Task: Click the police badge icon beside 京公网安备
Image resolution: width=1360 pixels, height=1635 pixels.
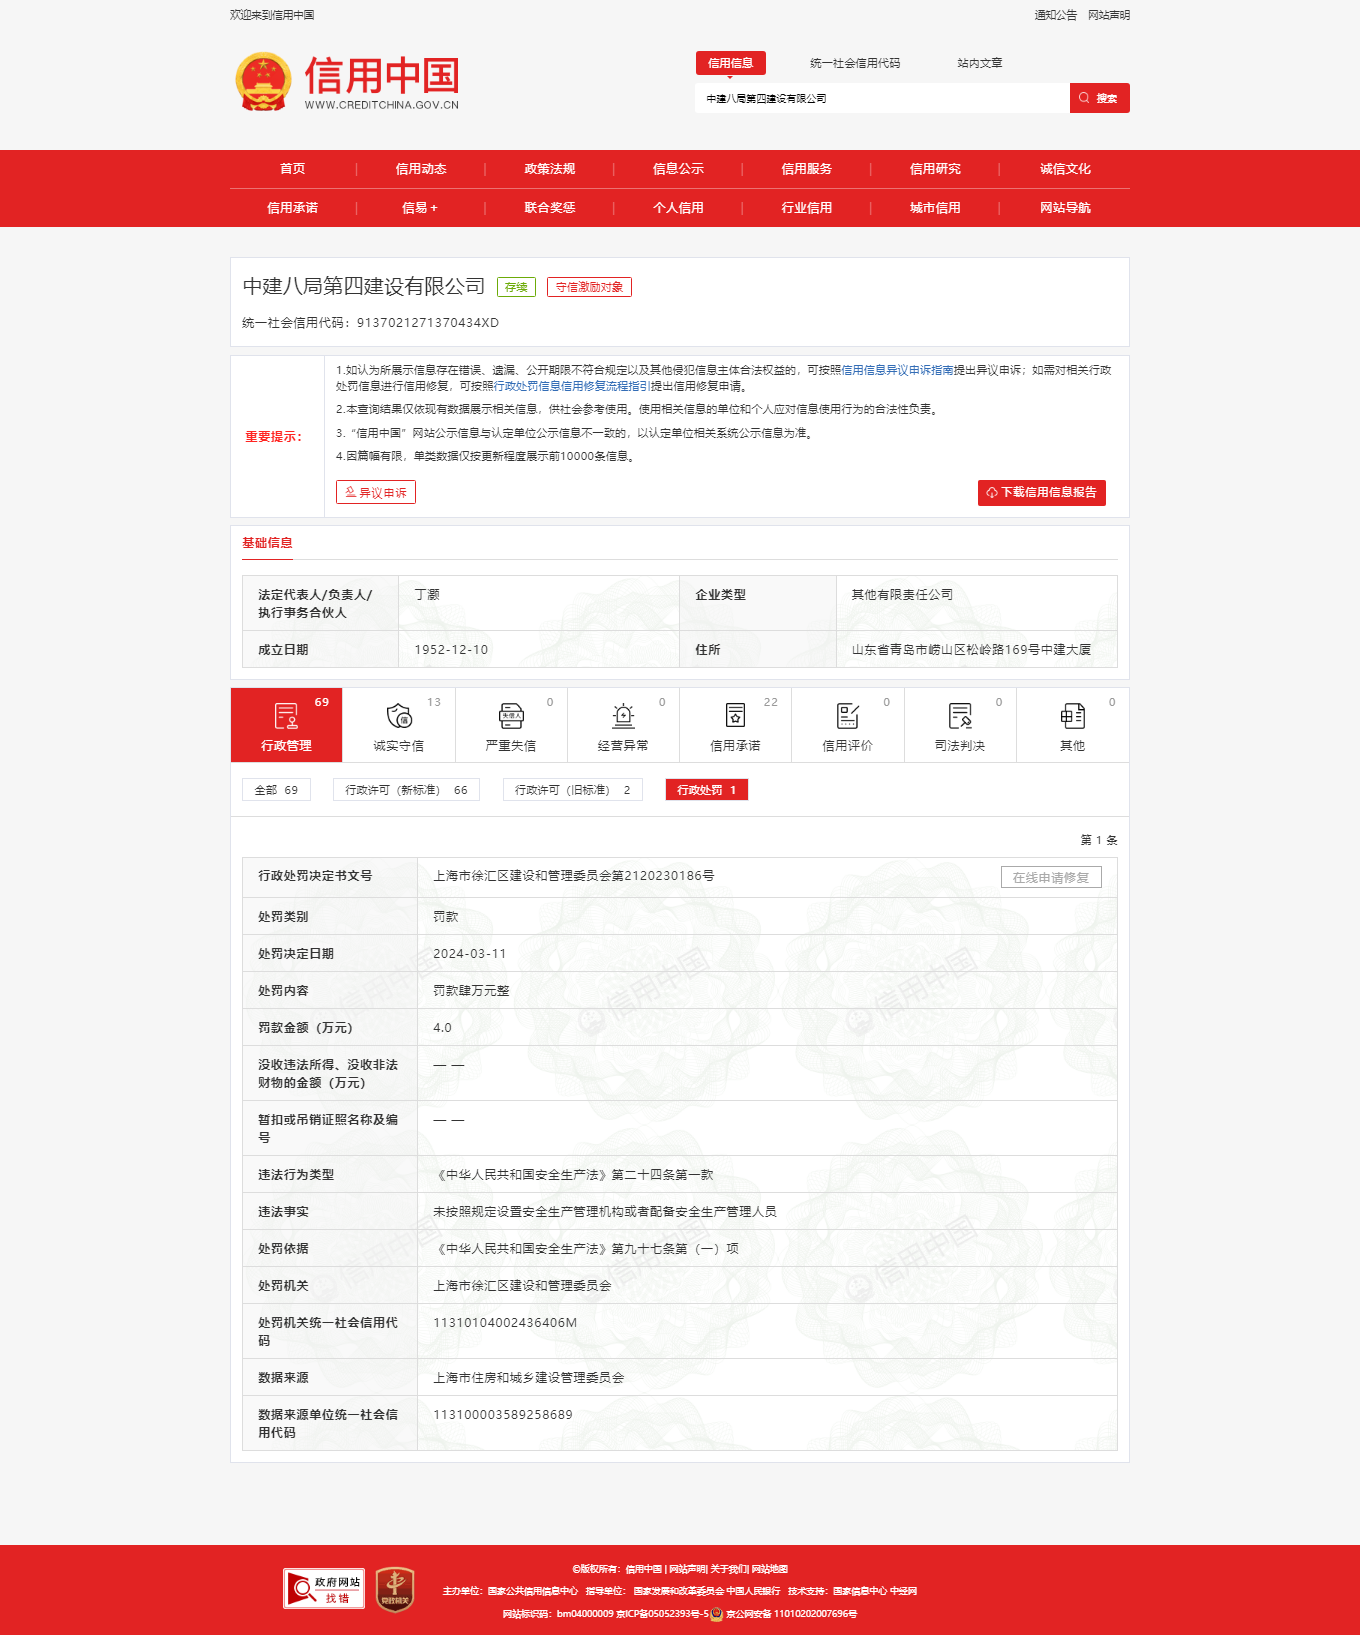Action: pos(716,1613)
